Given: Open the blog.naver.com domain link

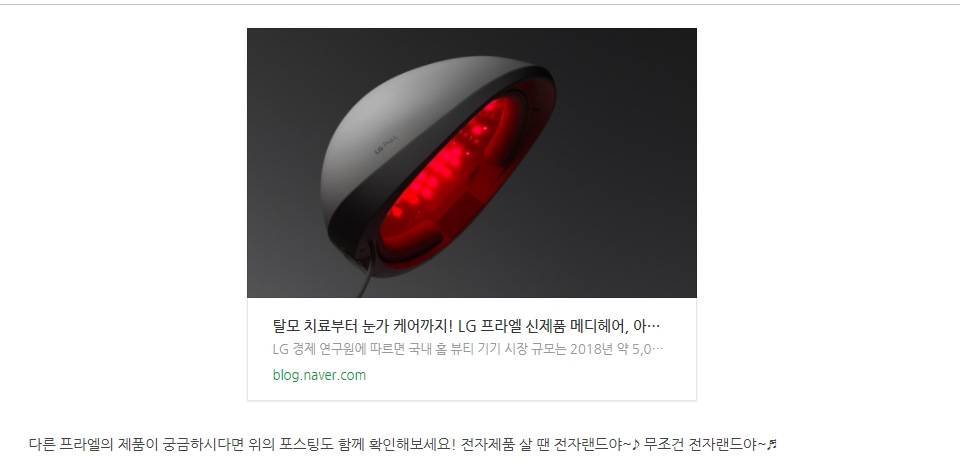Looking at the screenshot, I should 319,375.
